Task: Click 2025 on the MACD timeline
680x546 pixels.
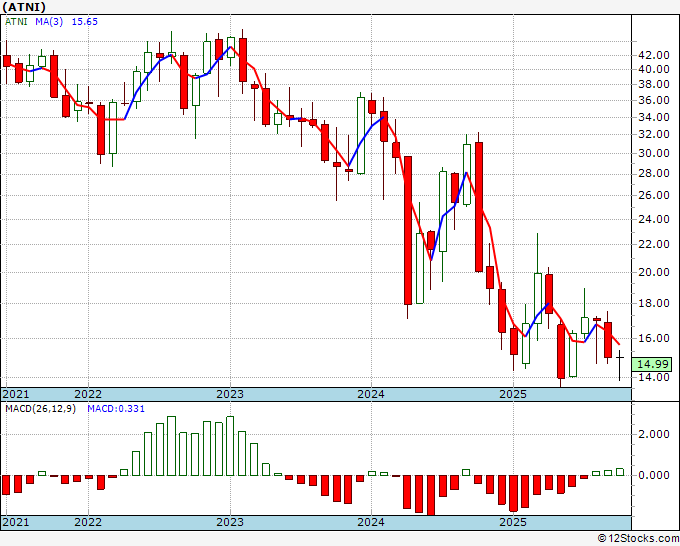Action: click(513, 522)
